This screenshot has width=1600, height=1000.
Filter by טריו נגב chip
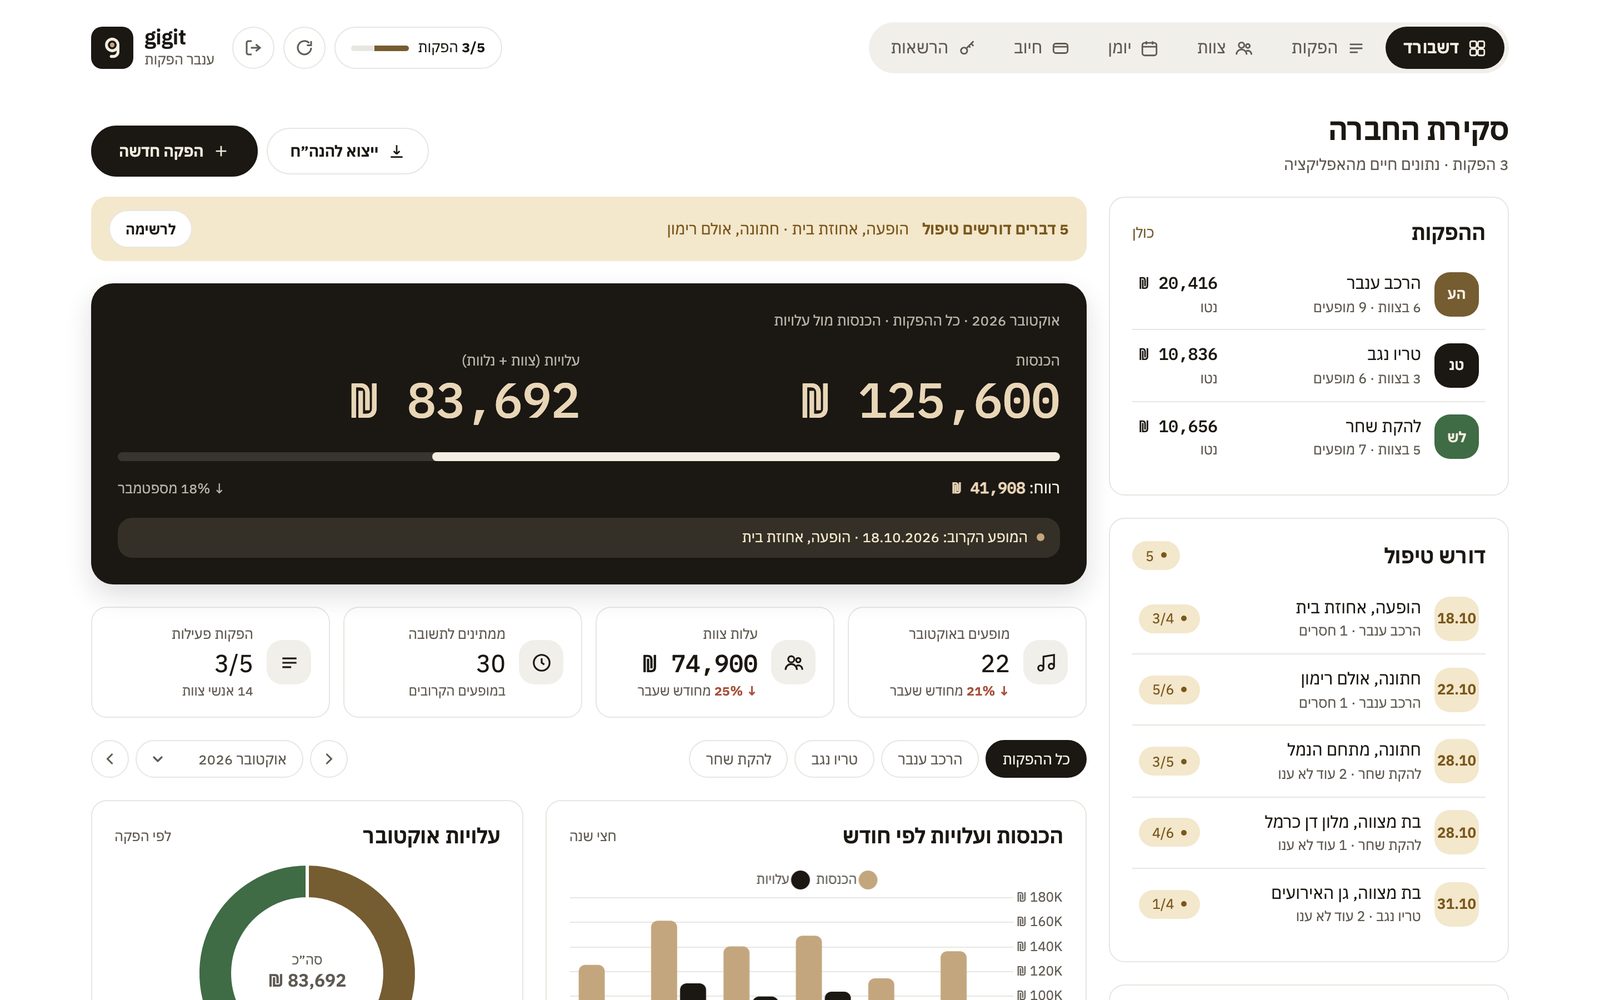tap(834, 759)
